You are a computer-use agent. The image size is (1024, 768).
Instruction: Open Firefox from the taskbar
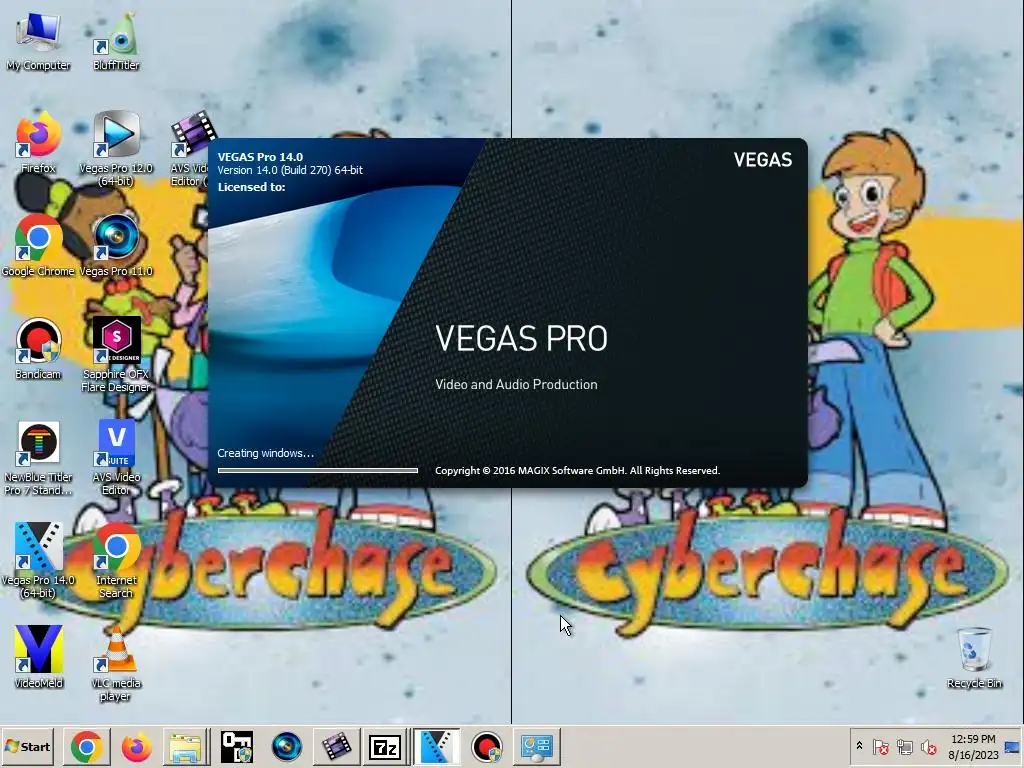(x=136, y=746)
